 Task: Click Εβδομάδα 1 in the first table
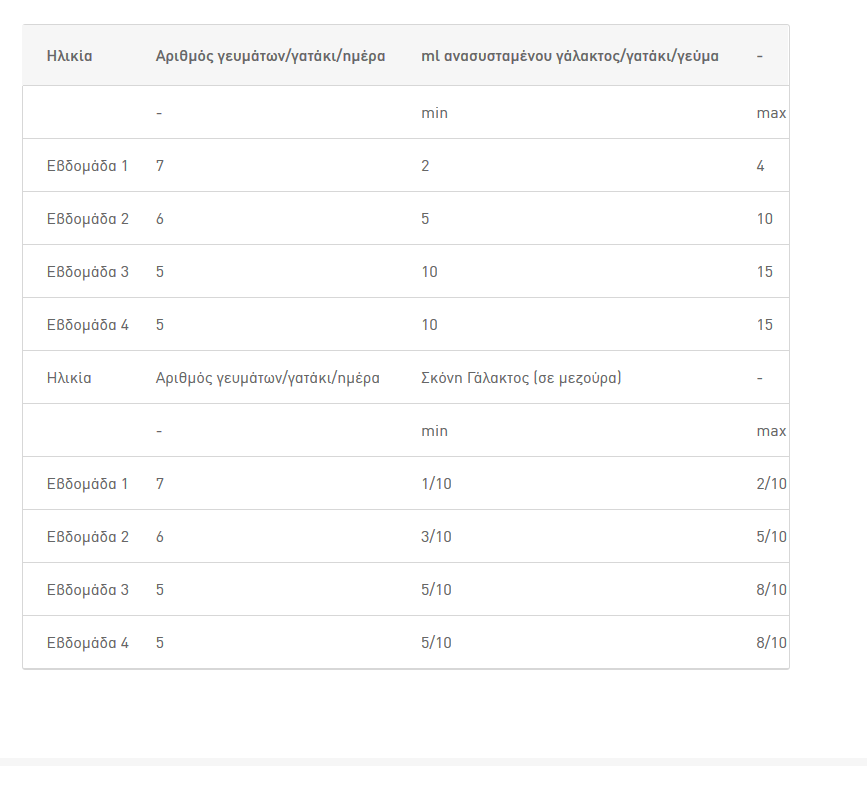[87, 166]
